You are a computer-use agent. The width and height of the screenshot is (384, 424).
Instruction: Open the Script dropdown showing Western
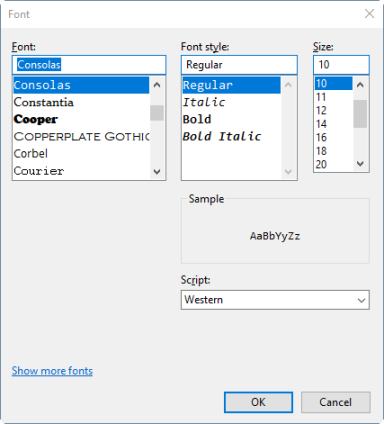(x=275, y=300)
